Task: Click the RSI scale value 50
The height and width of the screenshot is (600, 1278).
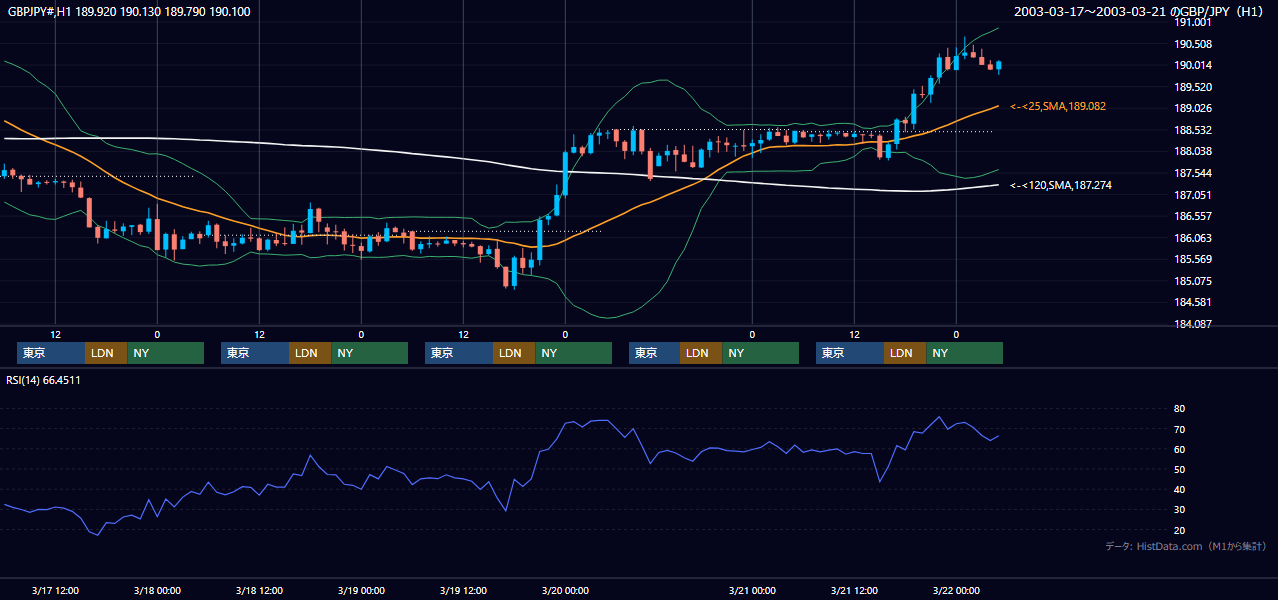Action: [1180, 469]
